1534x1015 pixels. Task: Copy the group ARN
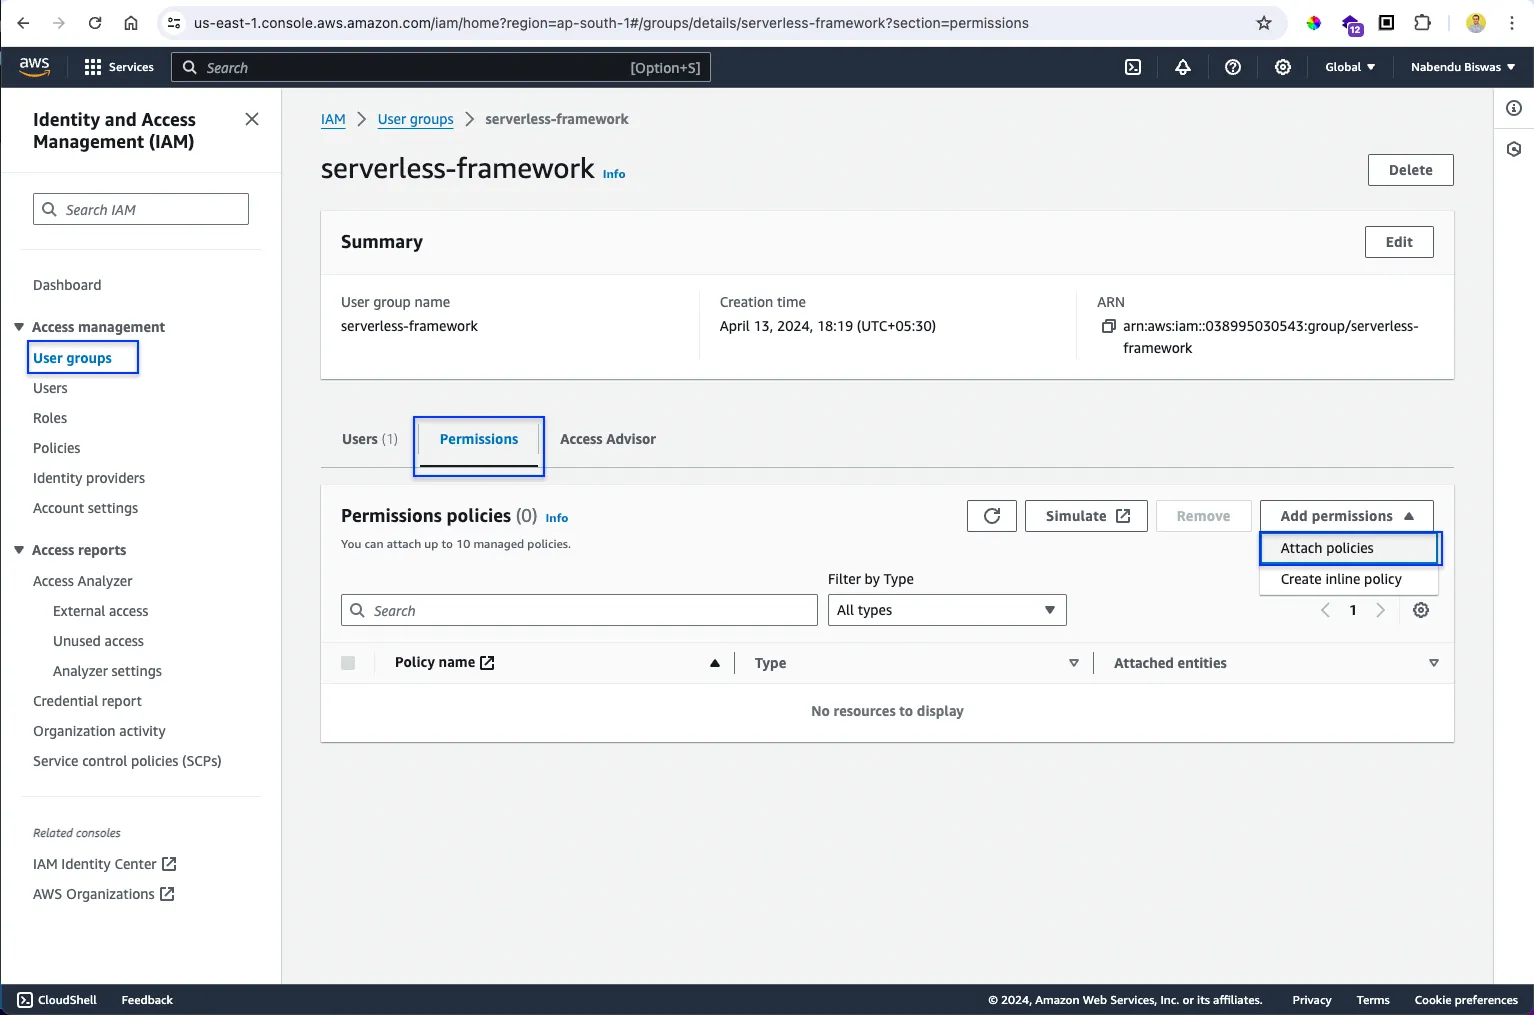click(x=1108, y=326)
